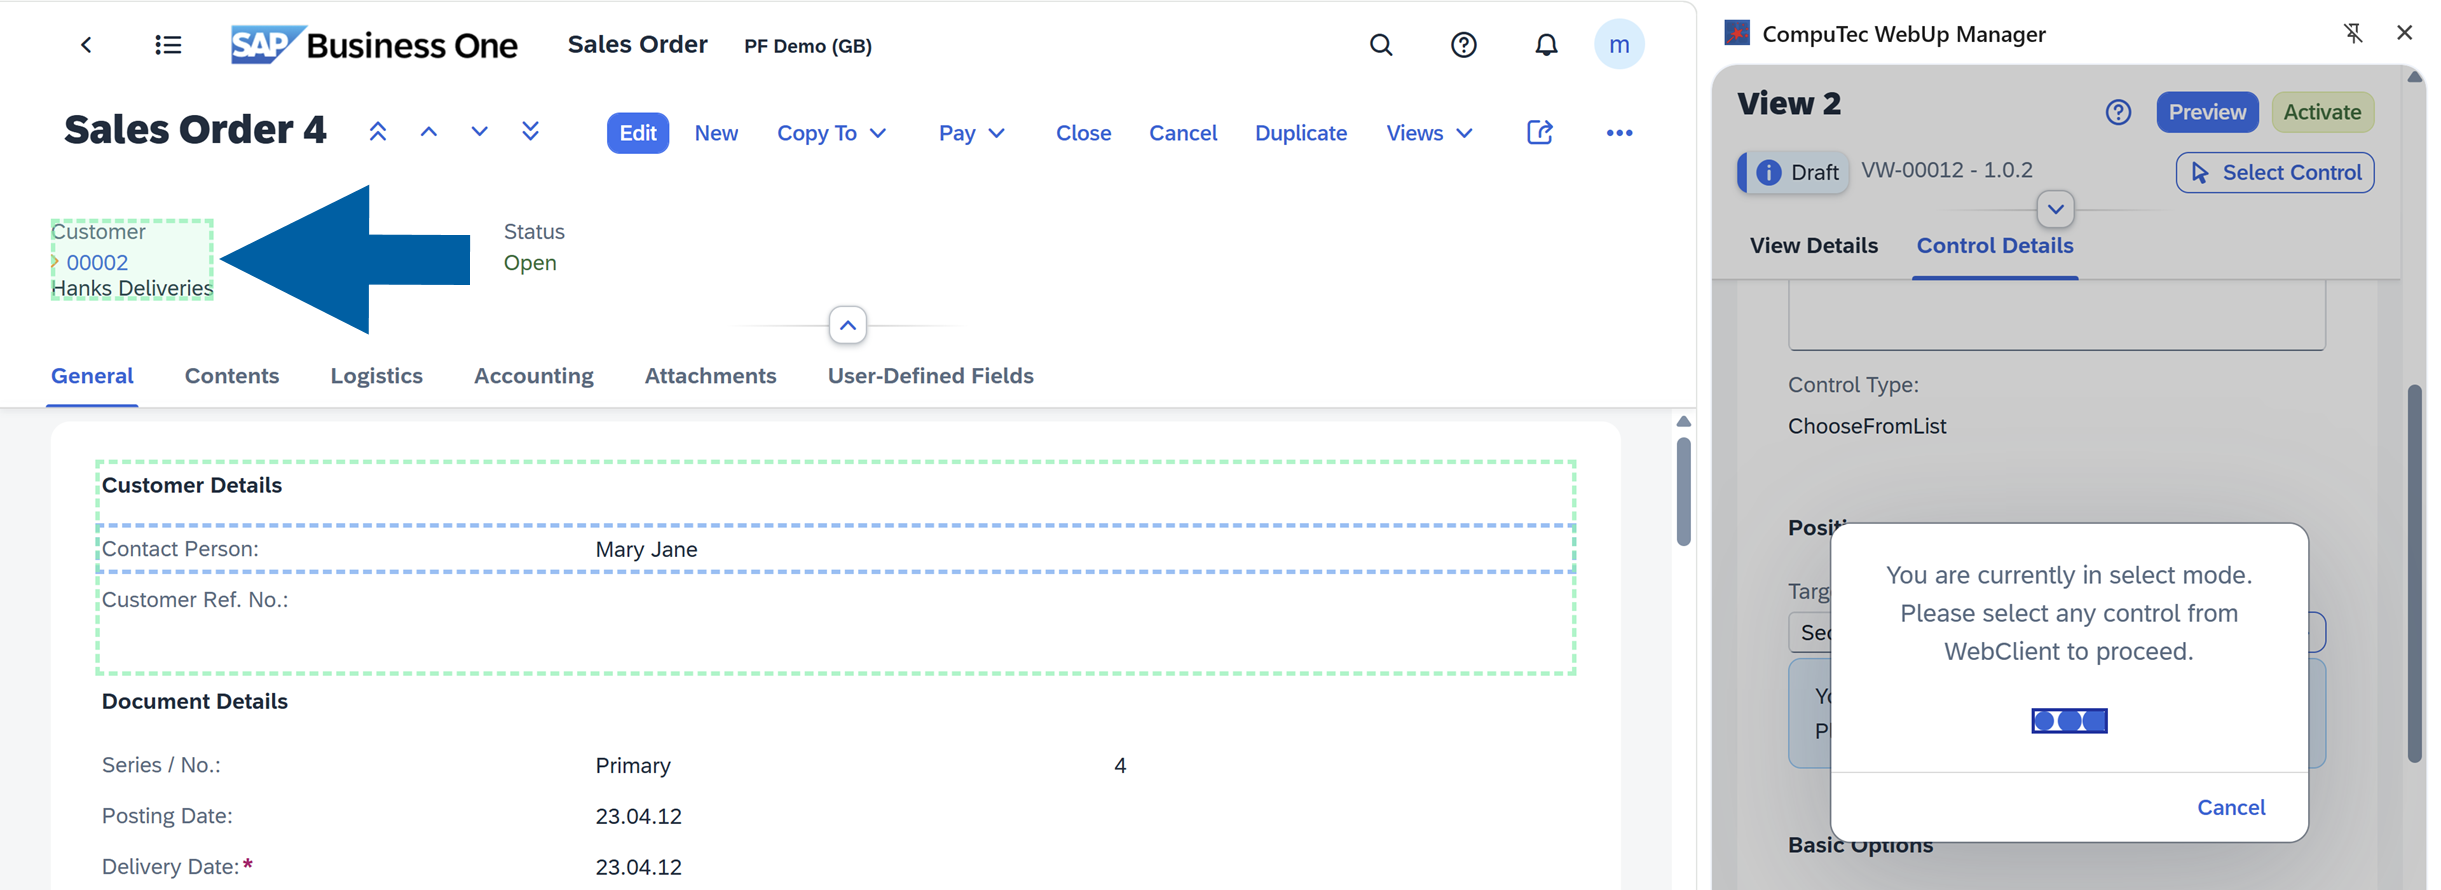Open notifications bell icon

[1545, 45]
